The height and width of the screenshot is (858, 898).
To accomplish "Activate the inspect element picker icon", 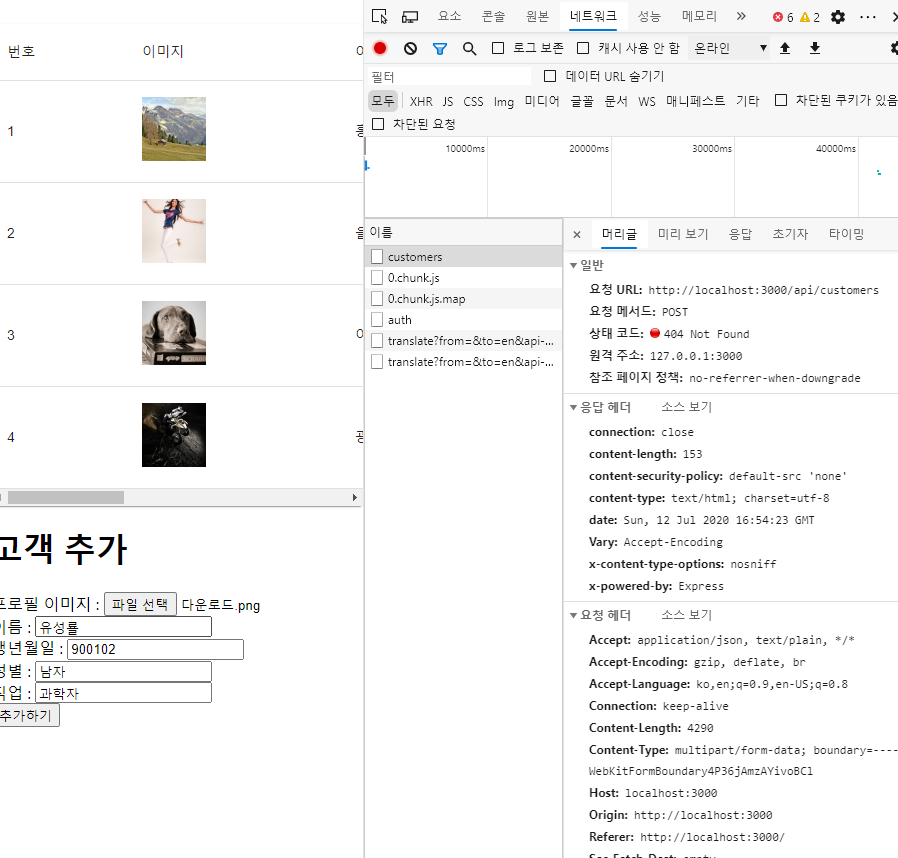I will click(379, 17).
